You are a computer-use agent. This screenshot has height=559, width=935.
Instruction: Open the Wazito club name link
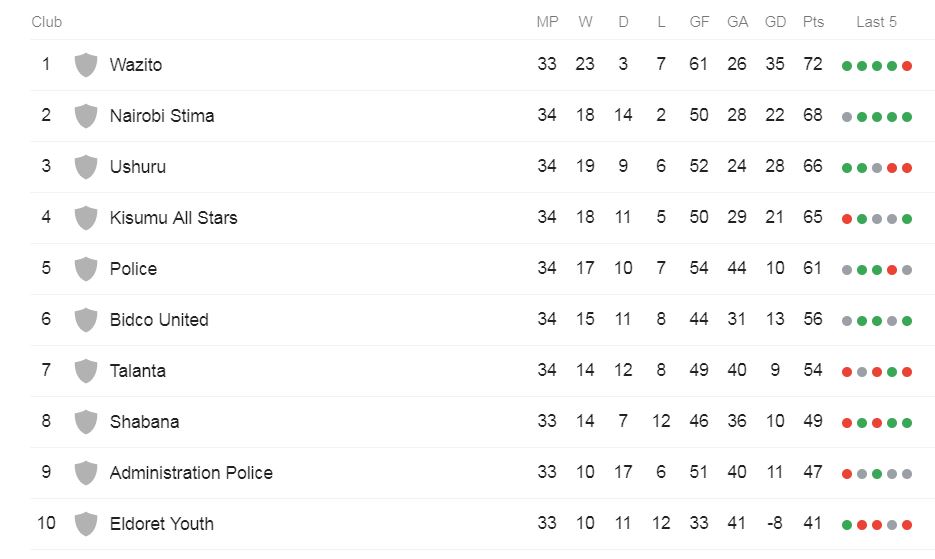coord(136,65)
